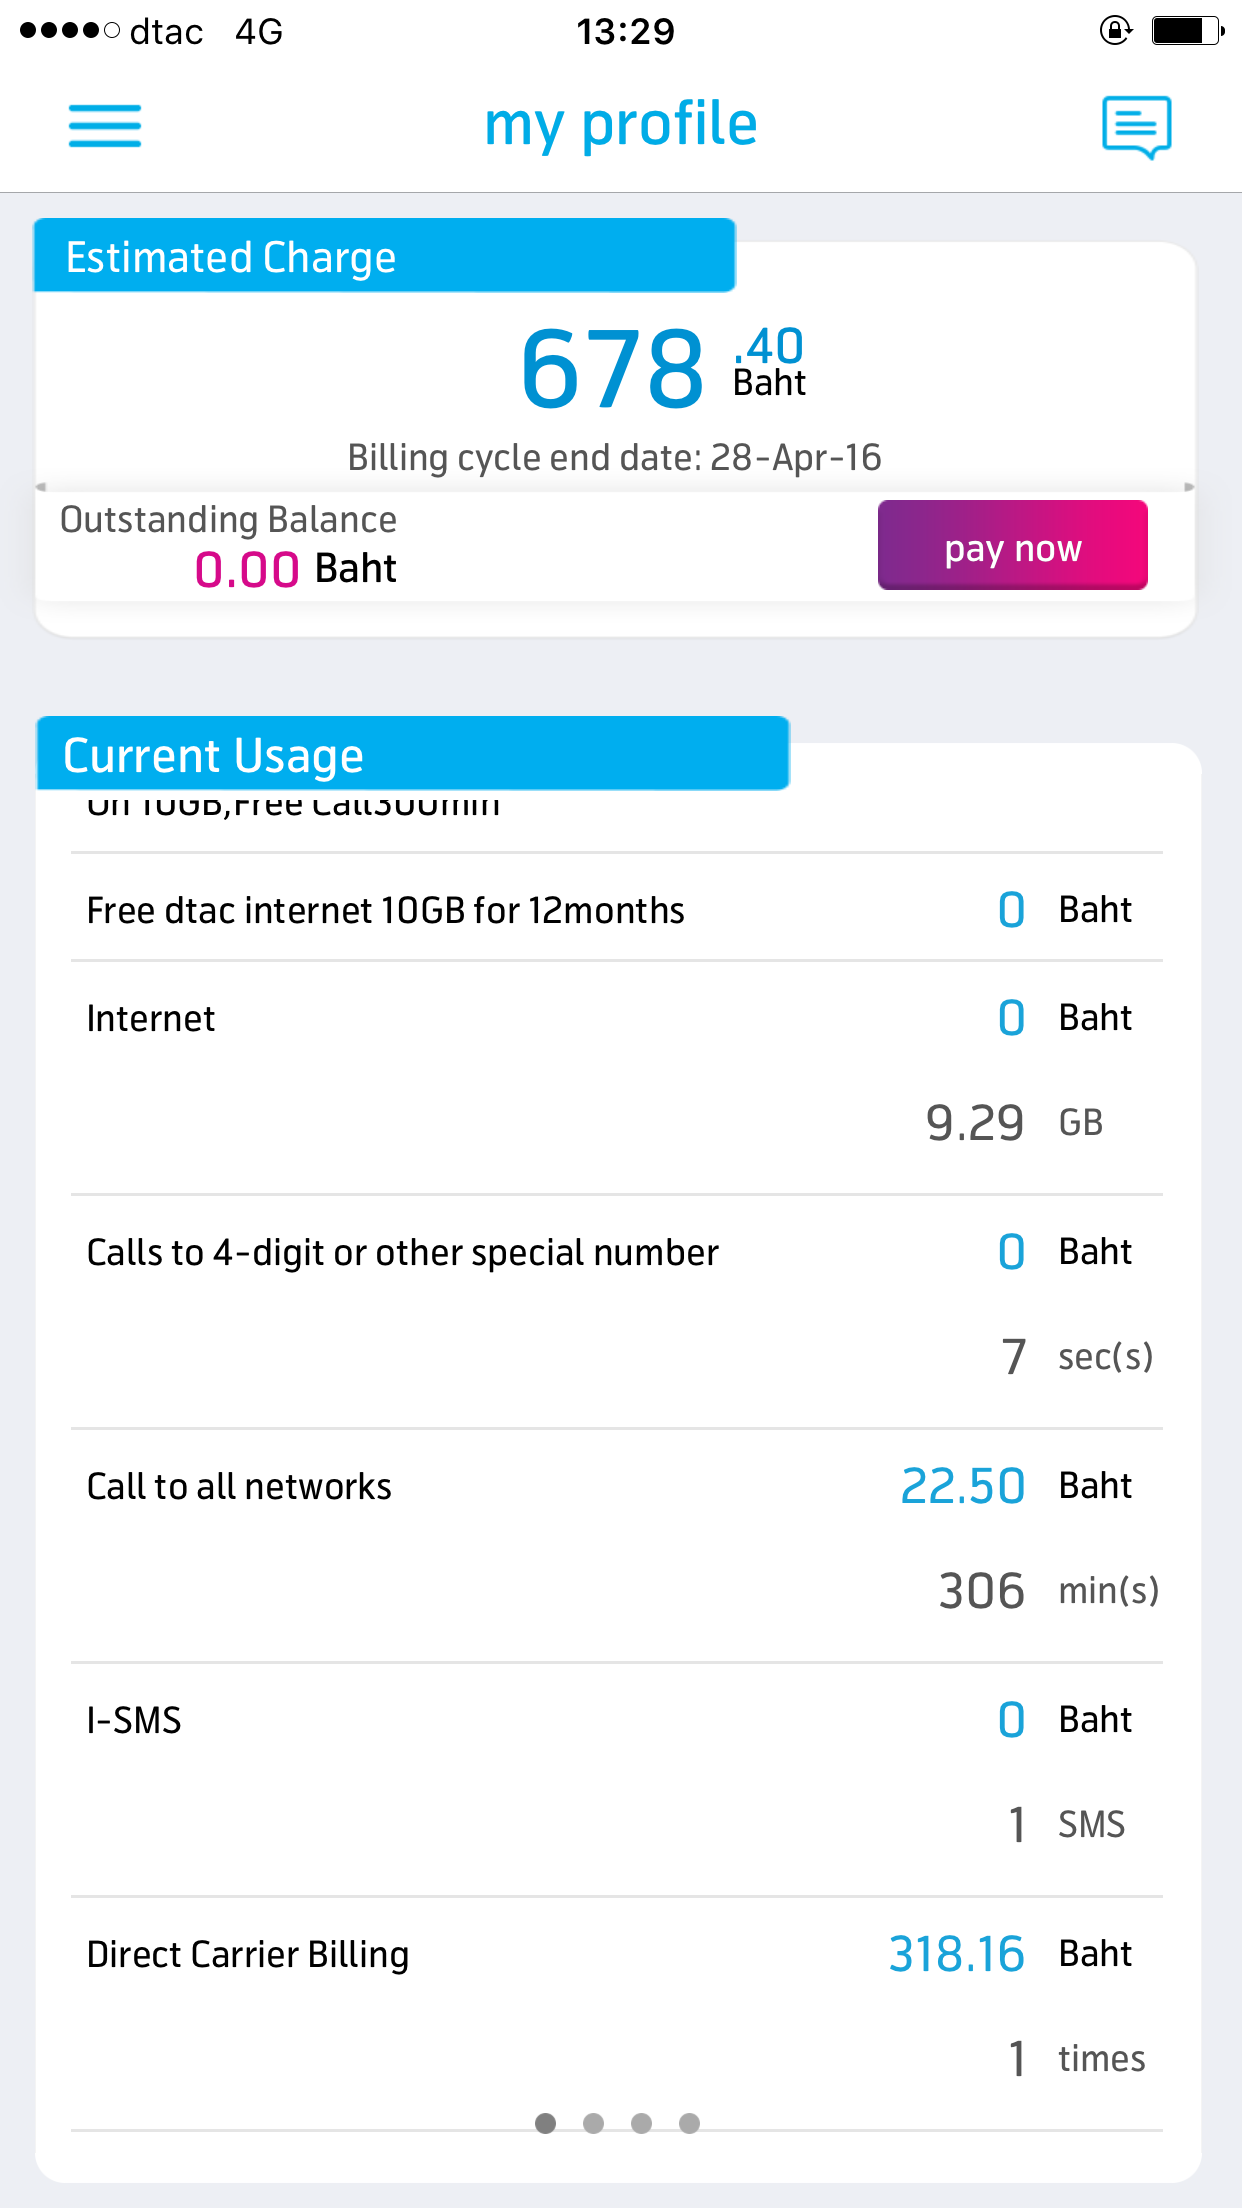Tap the Current Usage header tab
1242x2208 pixels.
412,754
